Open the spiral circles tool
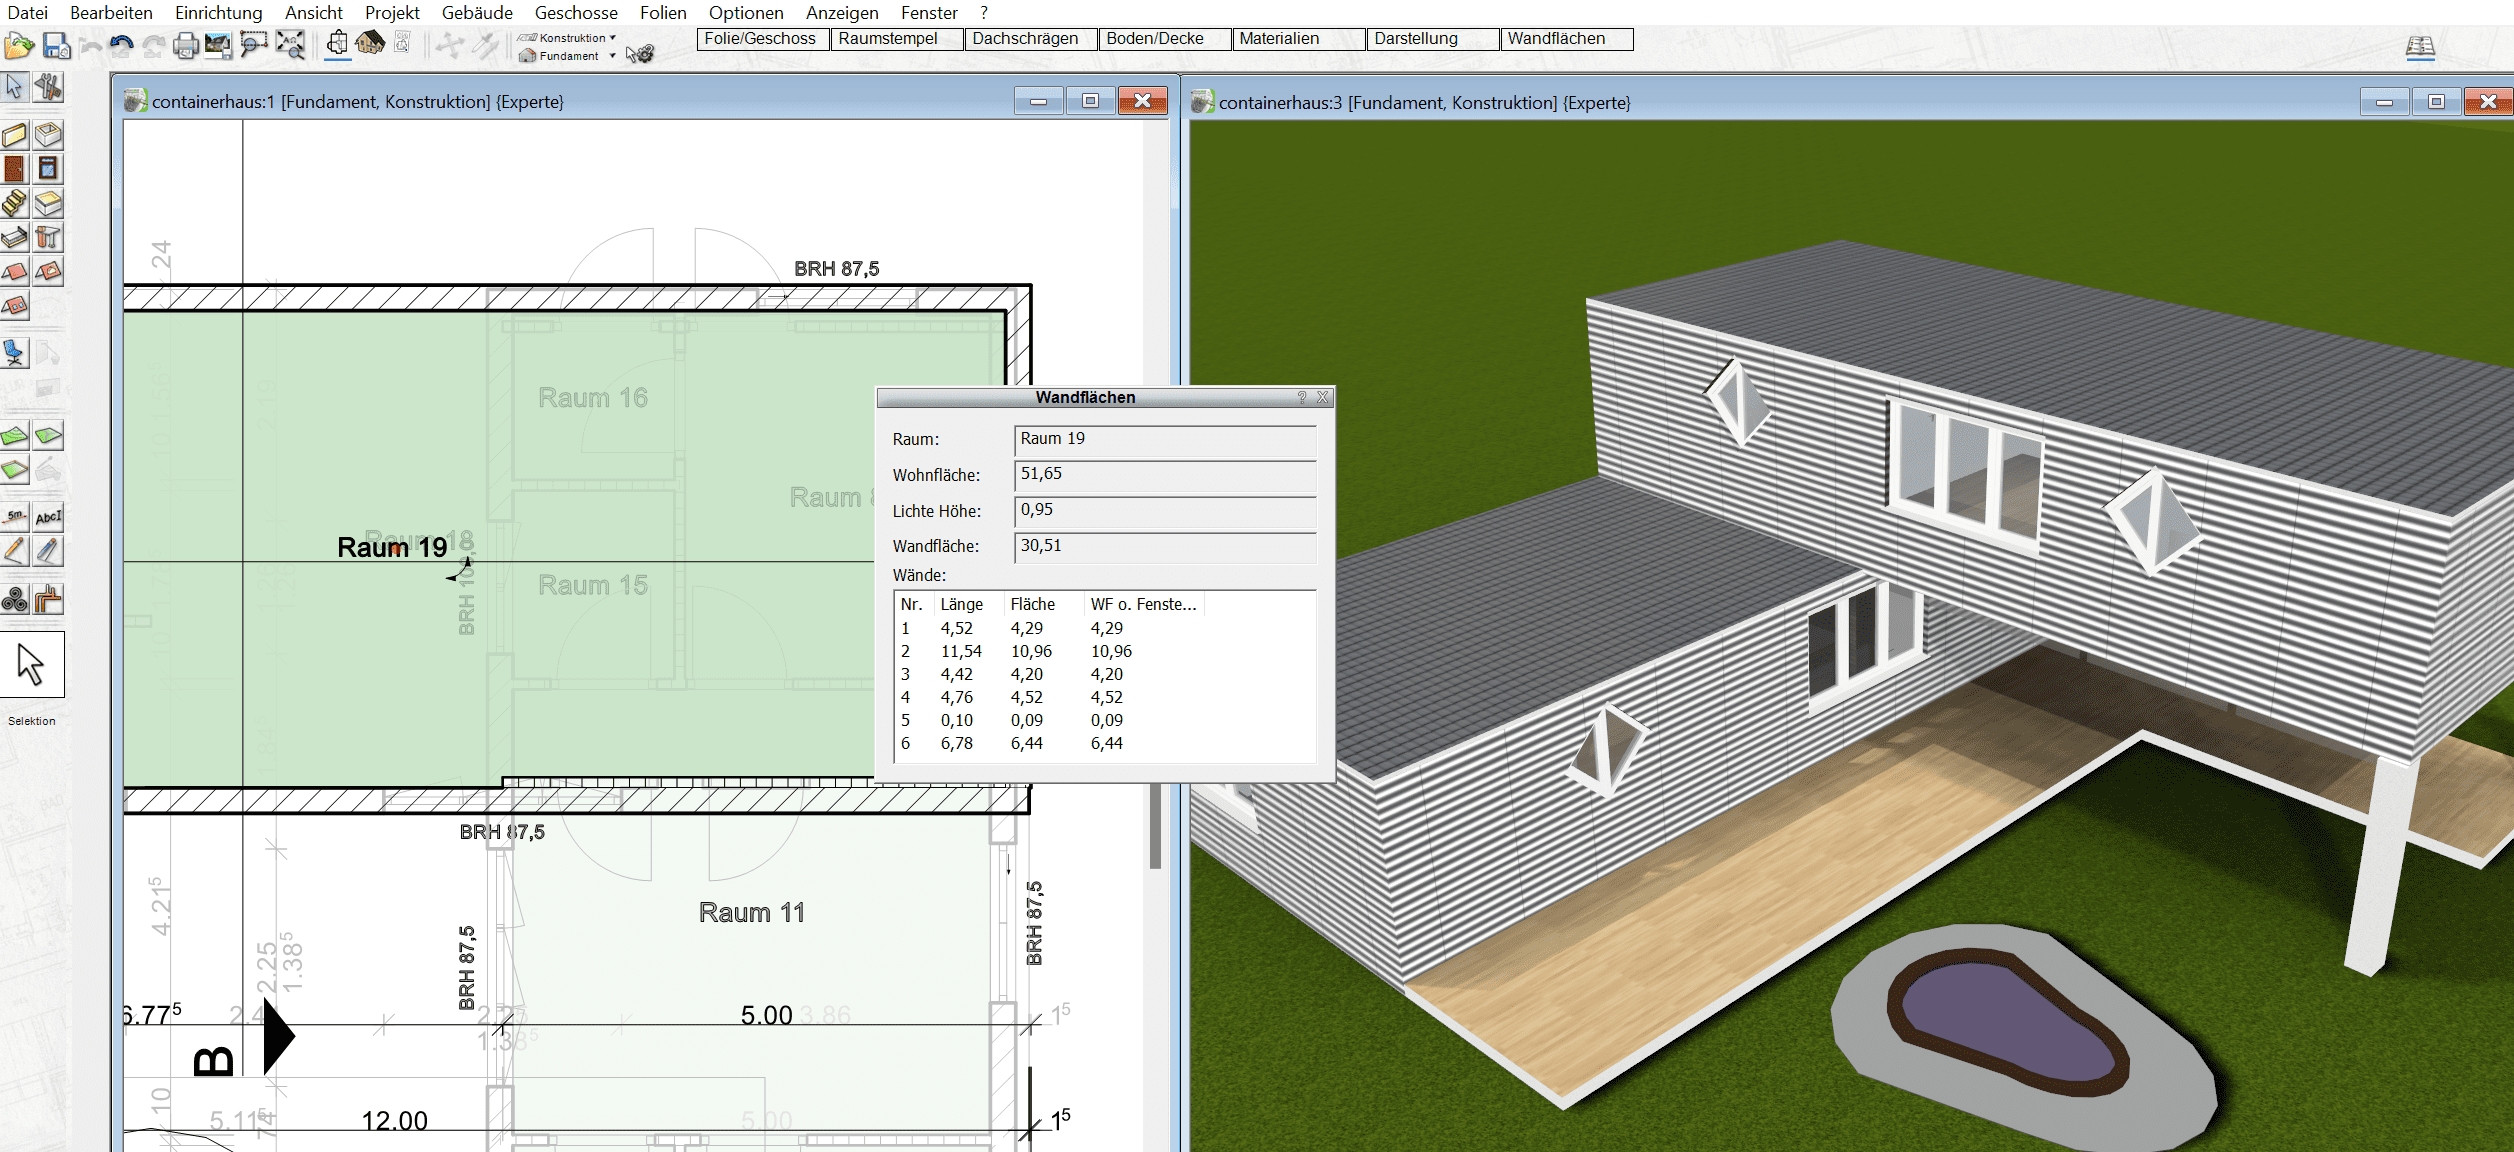The width and height of the screenshot is (2514, 1152). pos(15,599)
